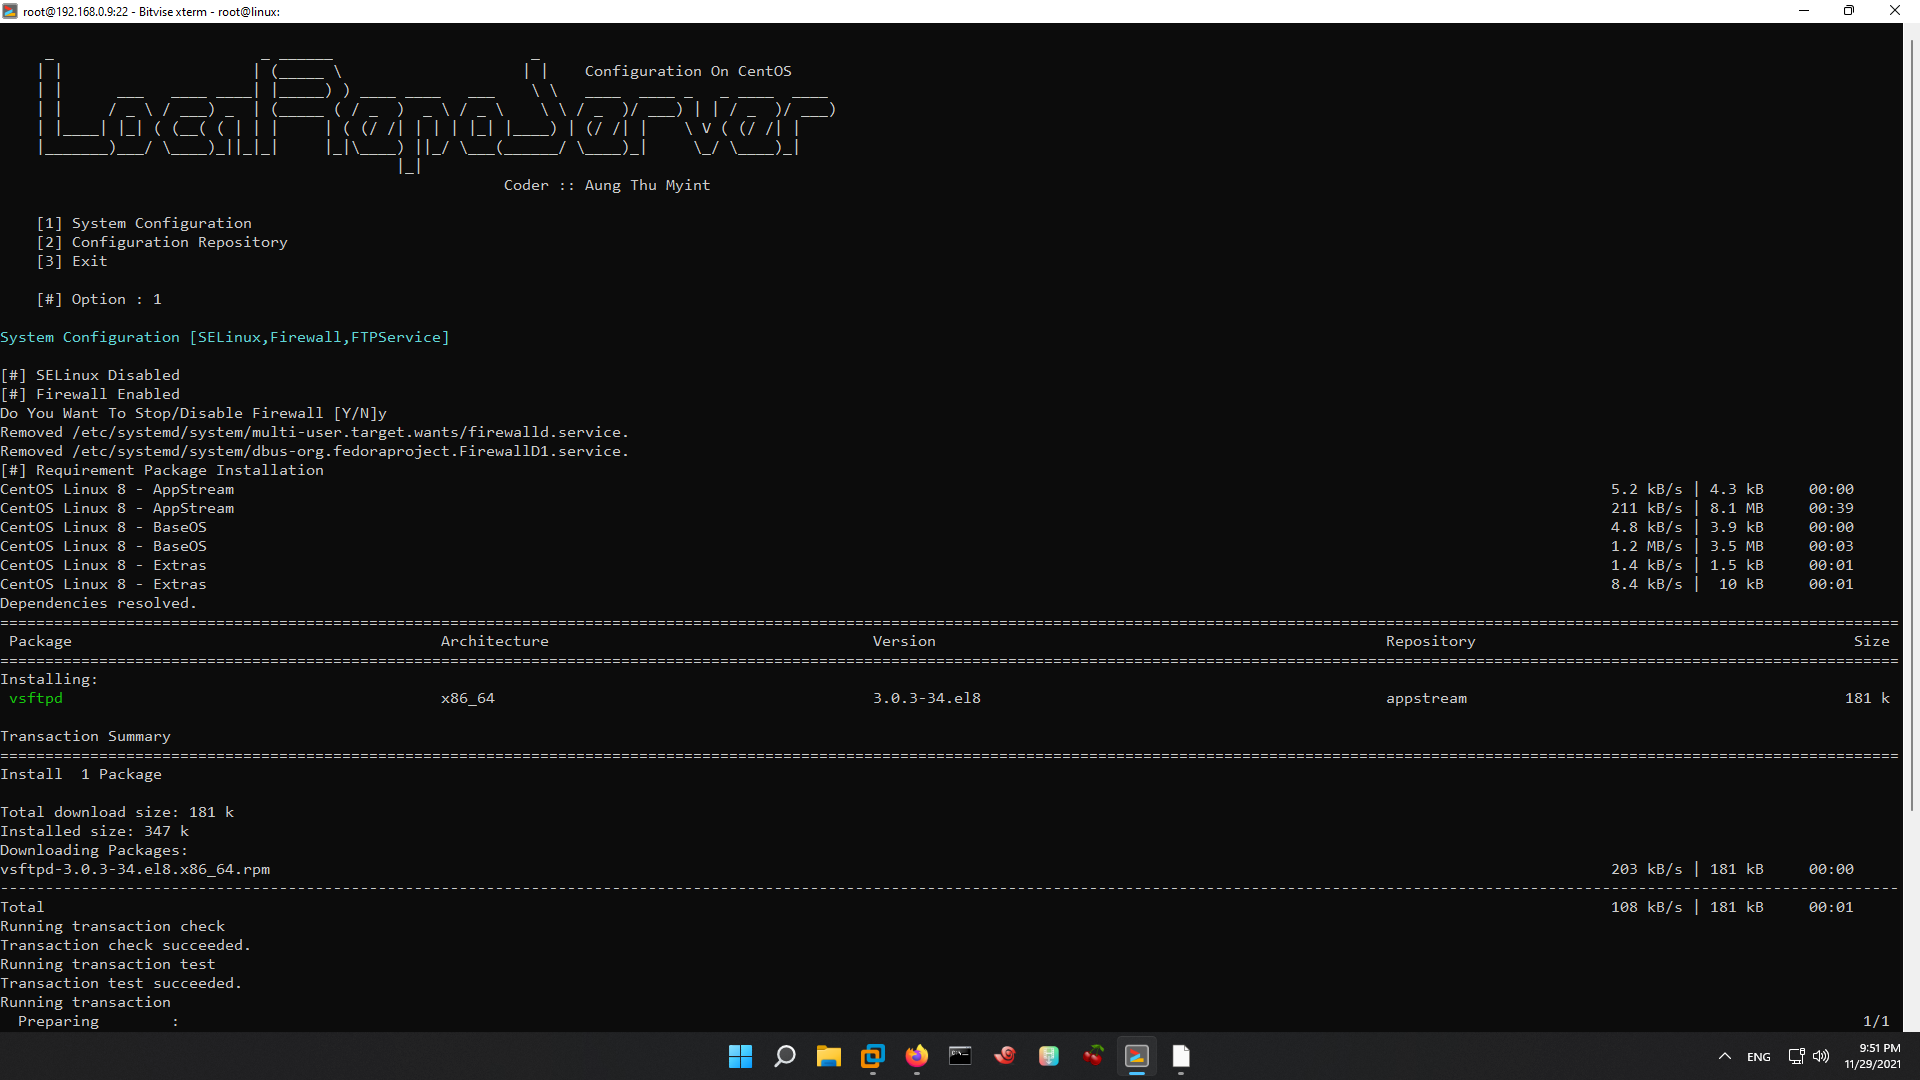Screen dimensions: 1920x1080
Task: Open the ENG language input switcher
Action: [x=1759, y=1057]
